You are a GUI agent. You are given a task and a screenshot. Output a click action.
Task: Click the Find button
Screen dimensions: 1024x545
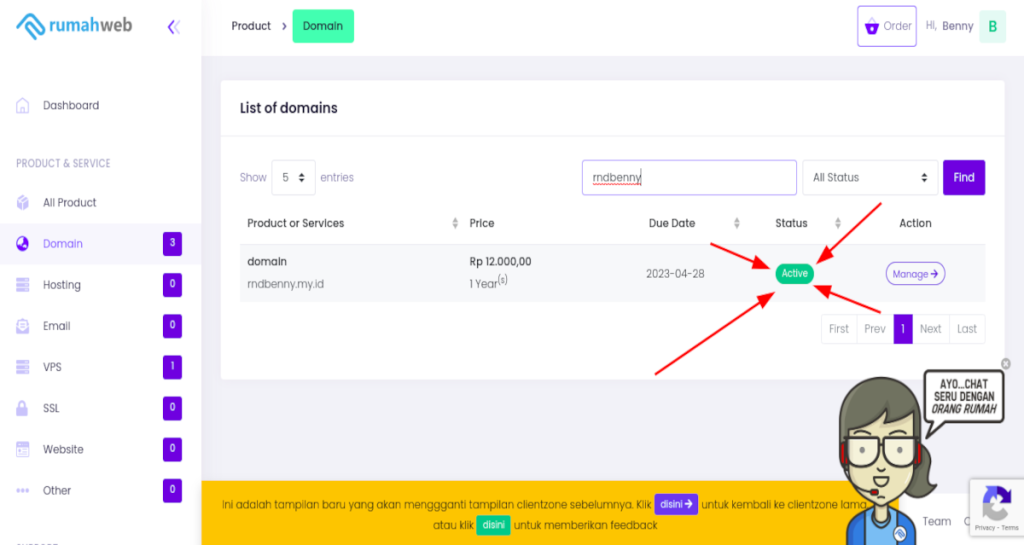pyautogui.click(x=964, y=178)
